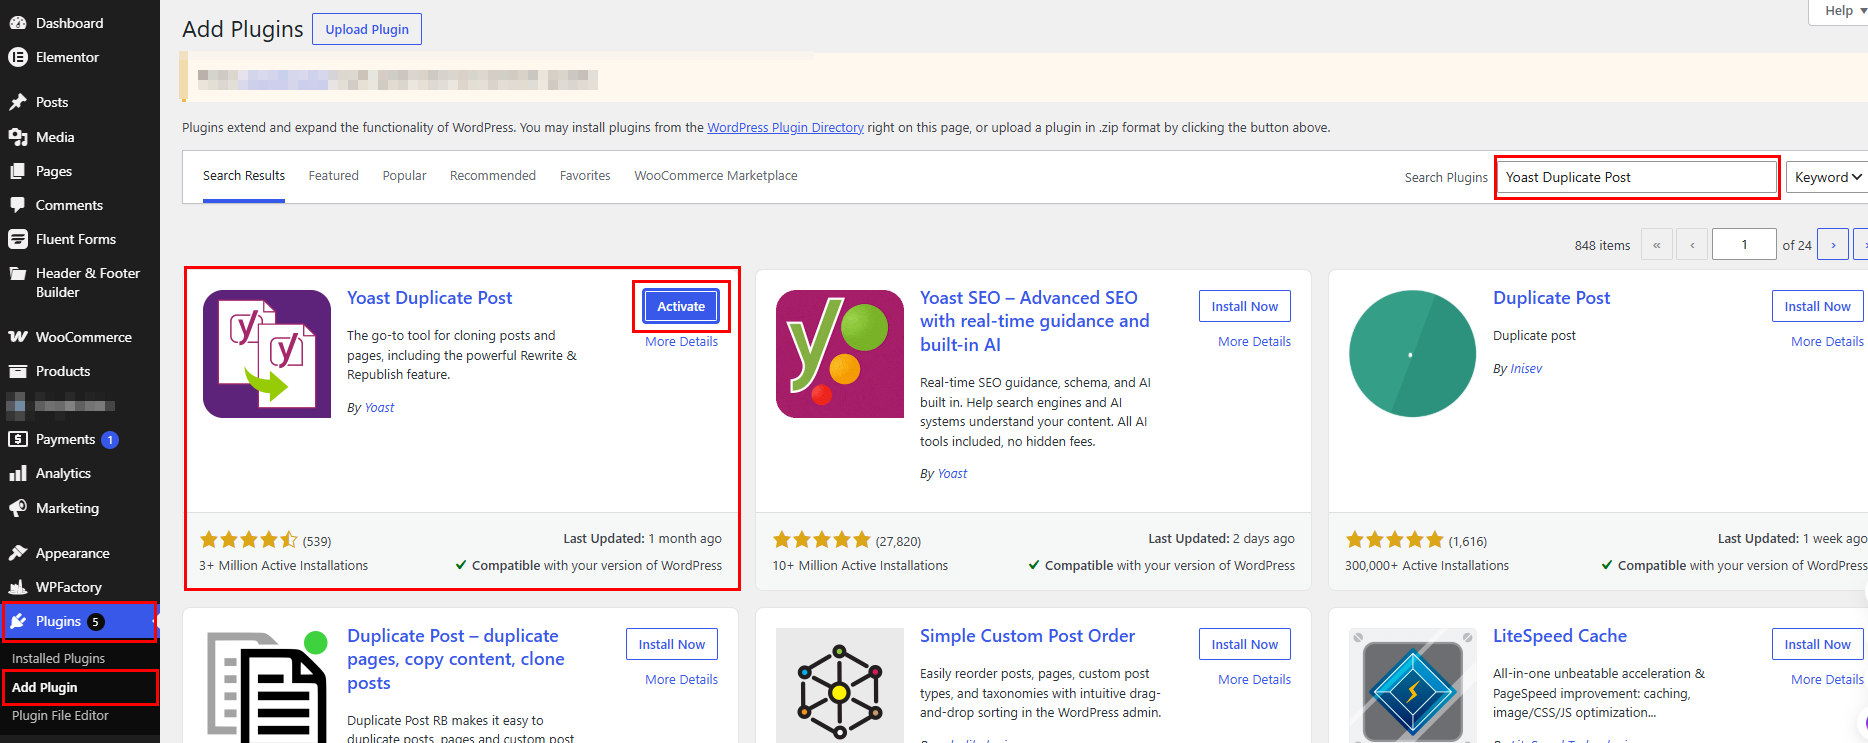Click the Plugins plug icon
Viewport: 1868px width, 743px height.
pyautogui.click(x=18, y=621)
